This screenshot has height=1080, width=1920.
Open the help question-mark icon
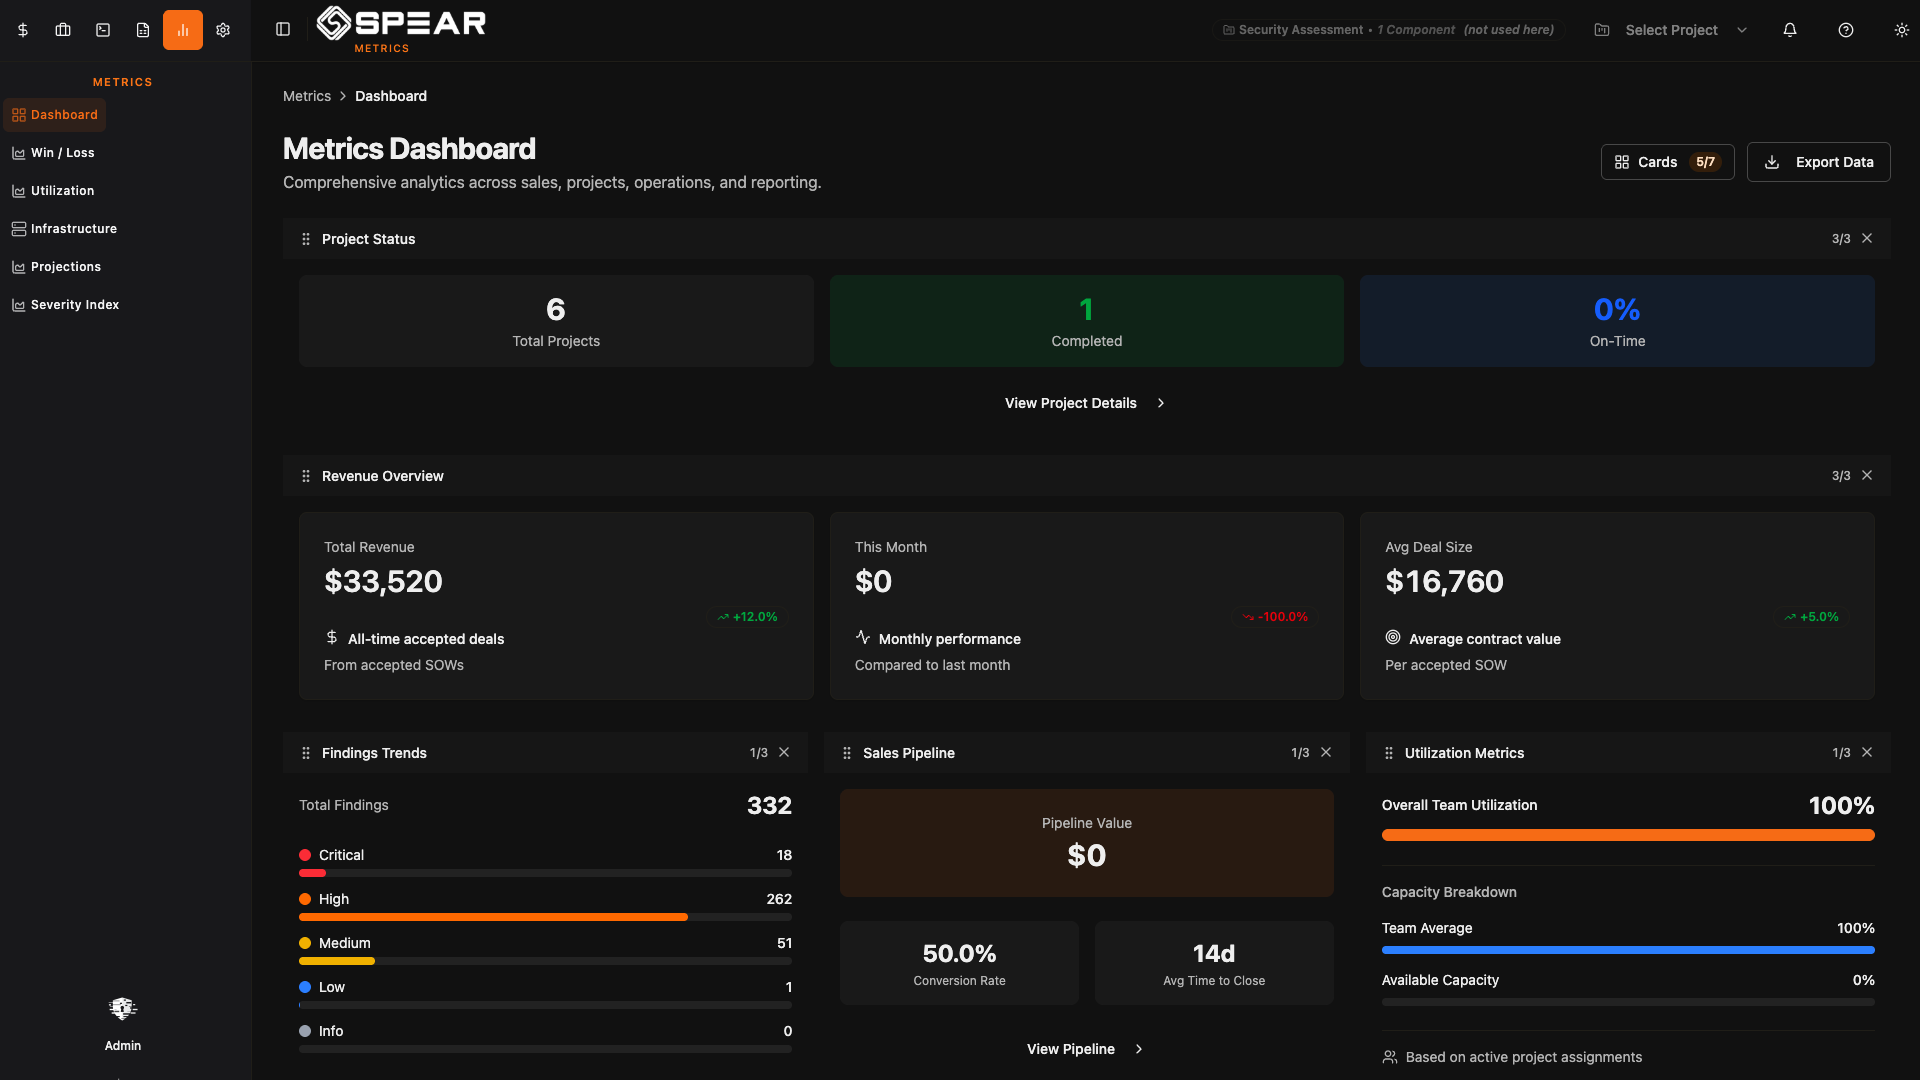coord(1845,30)
